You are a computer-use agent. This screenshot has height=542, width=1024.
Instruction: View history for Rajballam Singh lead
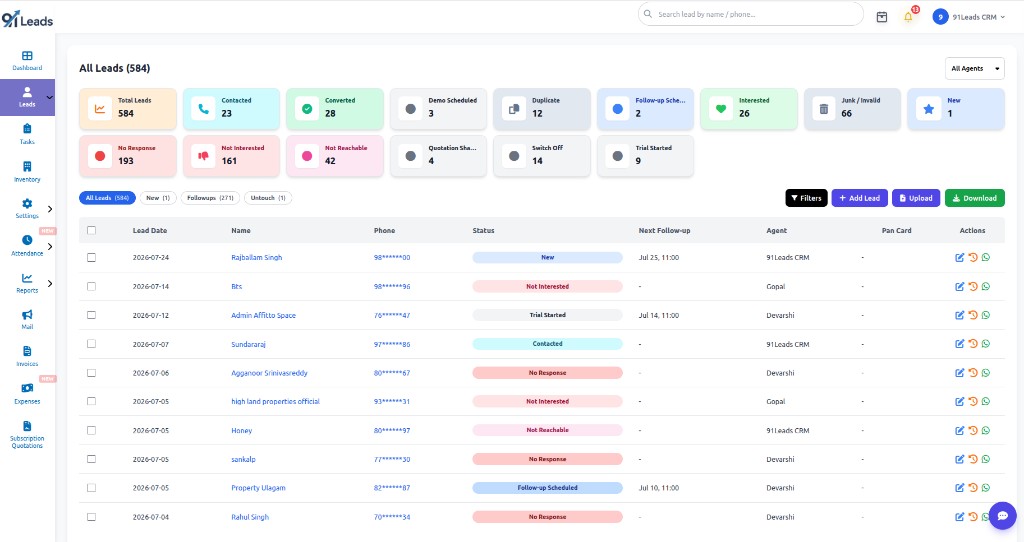click(972, 257)
